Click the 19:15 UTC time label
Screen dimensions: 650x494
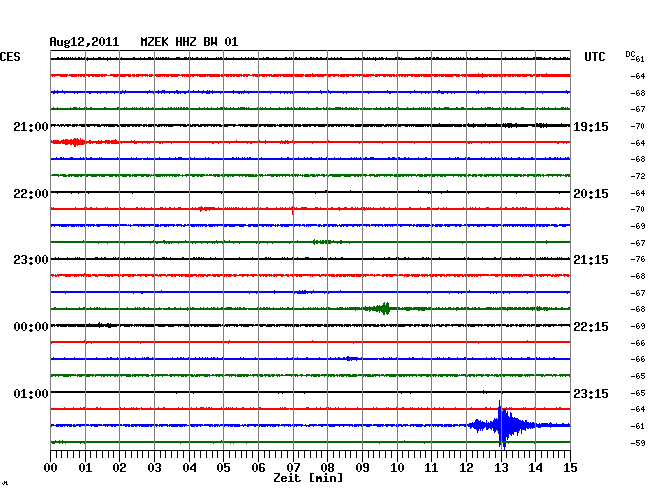click(590, 127)
